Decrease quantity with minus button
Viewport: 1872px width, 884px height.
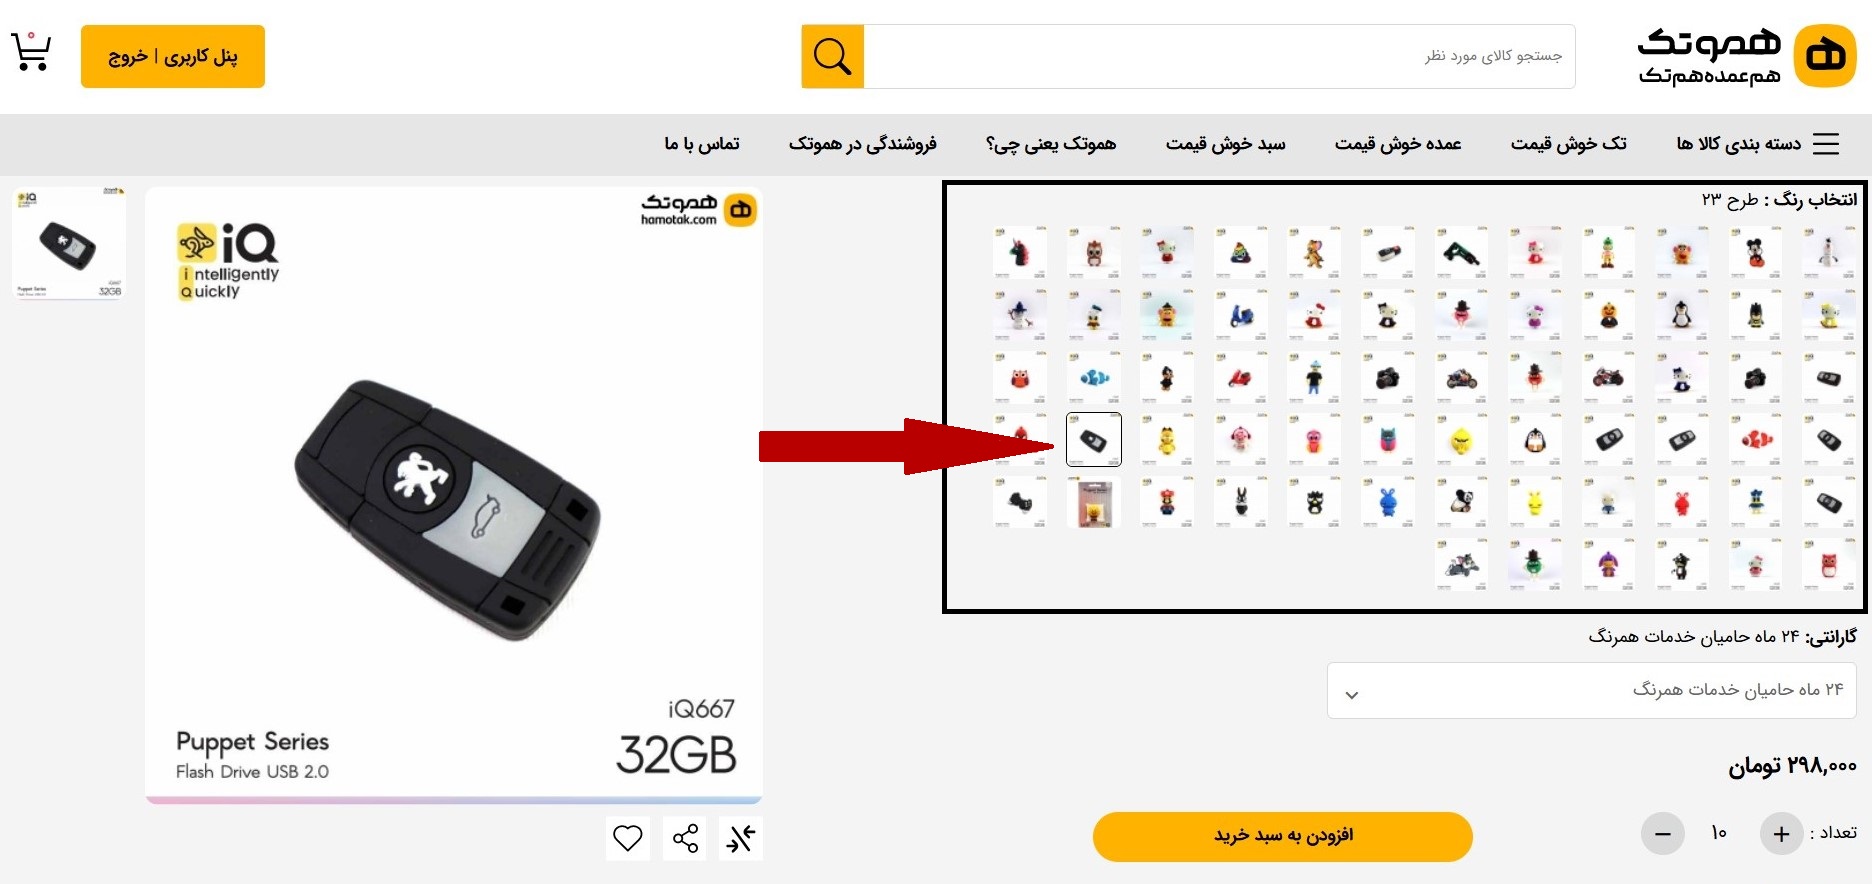1663,834
